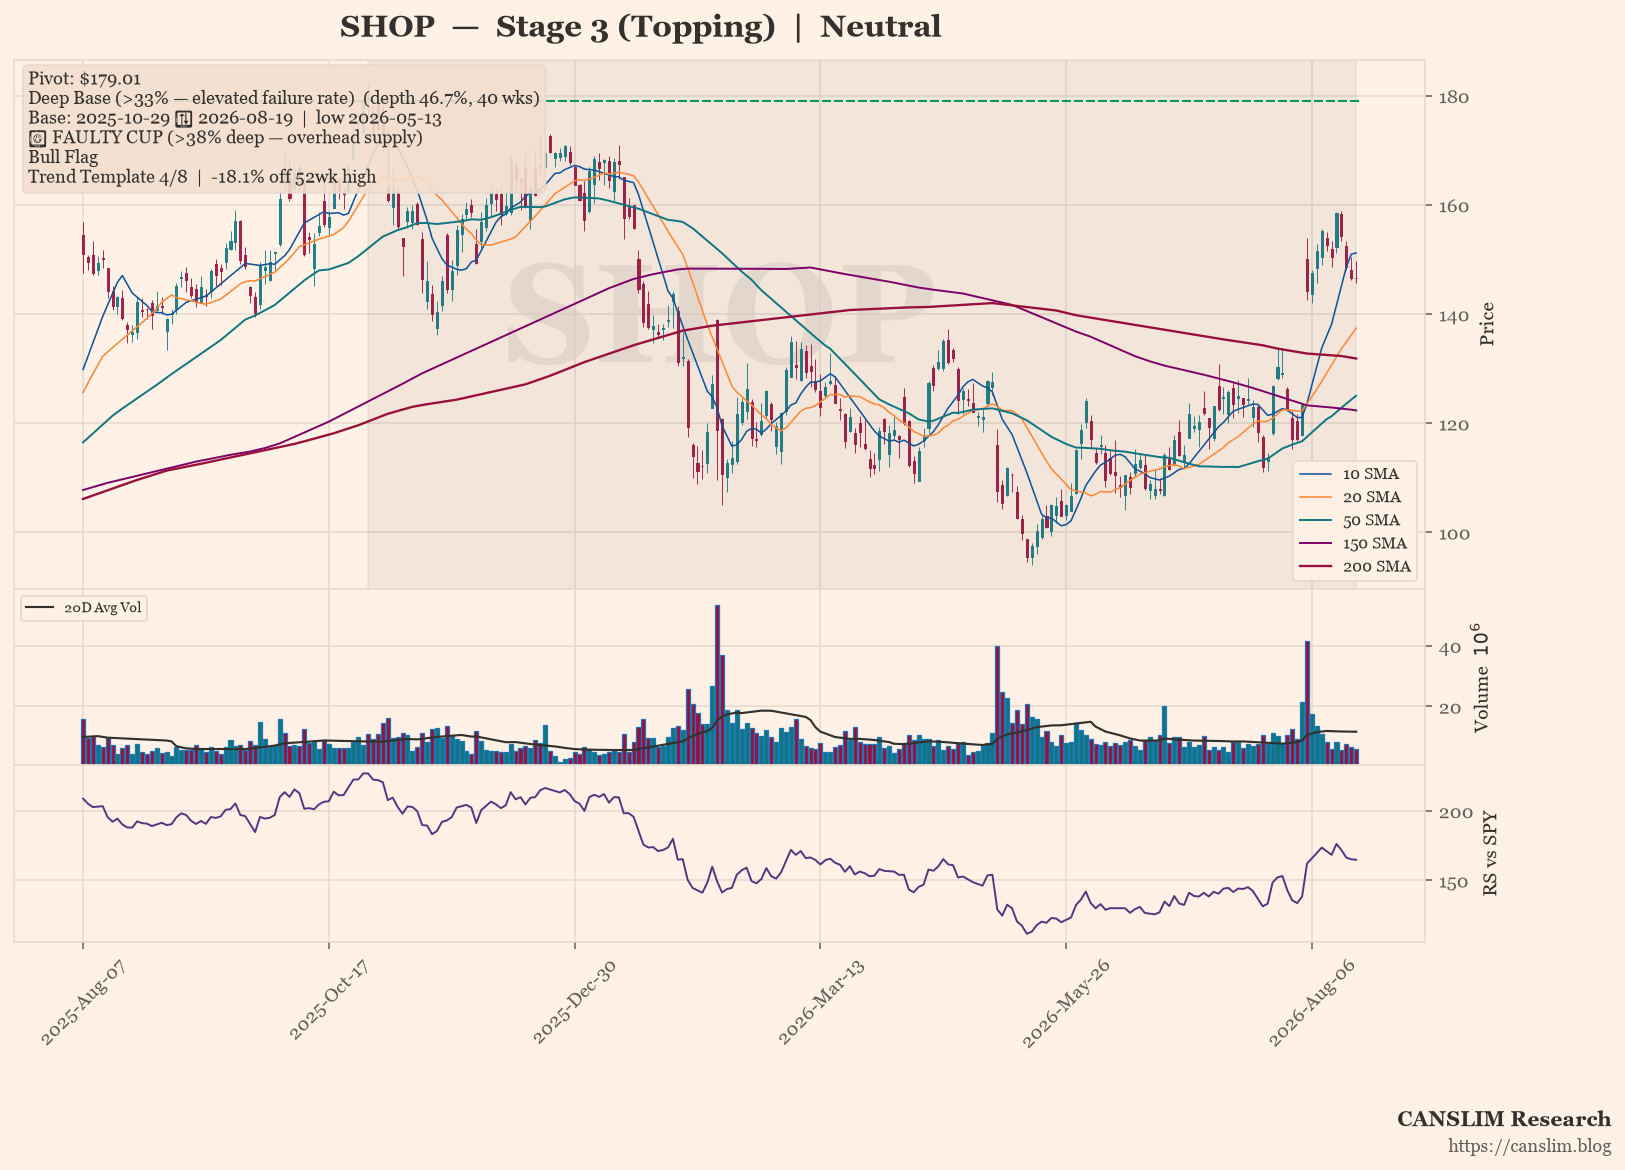Click the tallest volume bar in the volume panel
Screen dimensions: 1625x1170
tap(717, 684)
